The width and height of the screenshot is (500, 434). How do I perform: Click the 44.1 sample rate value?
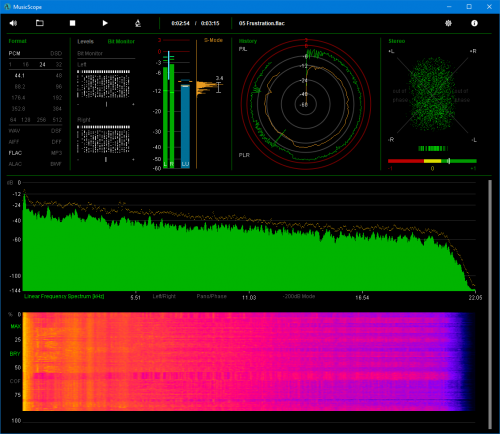tap(19, 76)
